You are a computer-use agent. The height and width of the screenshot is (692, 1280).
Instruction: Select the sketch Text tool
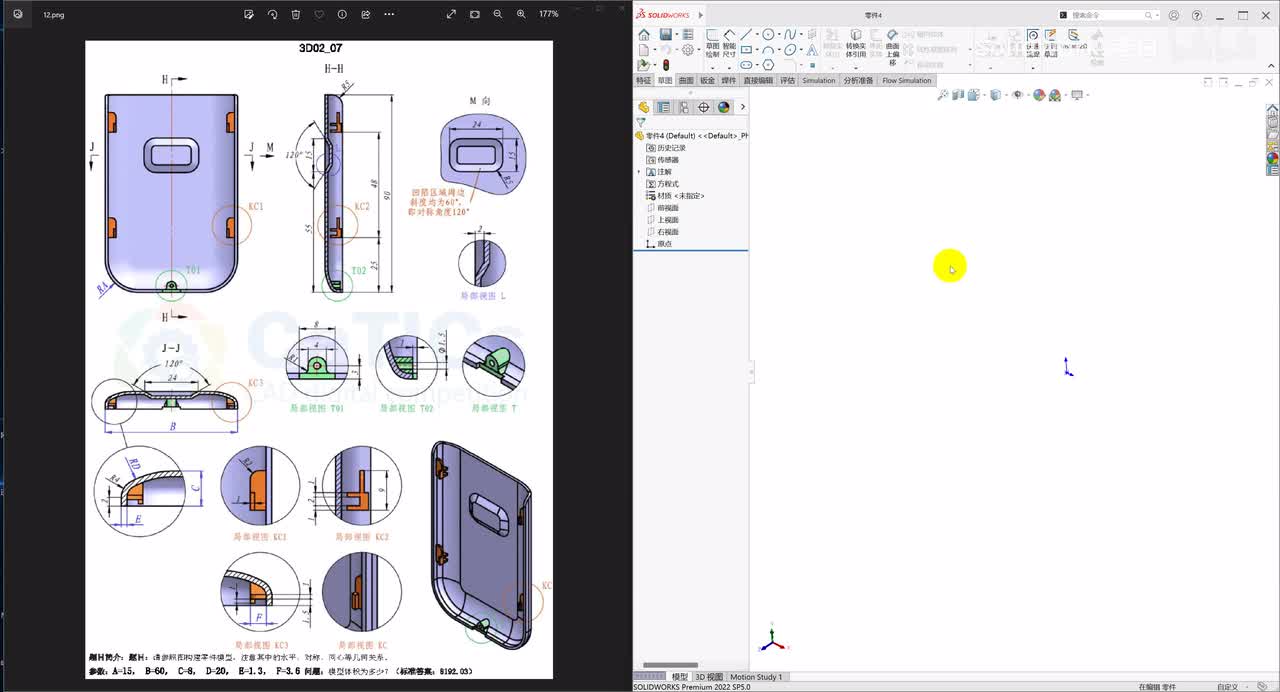pos(812,50)
